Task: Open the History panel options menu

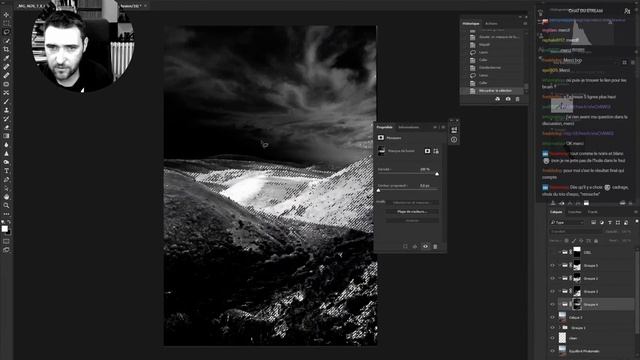Action: click(525, 24)
